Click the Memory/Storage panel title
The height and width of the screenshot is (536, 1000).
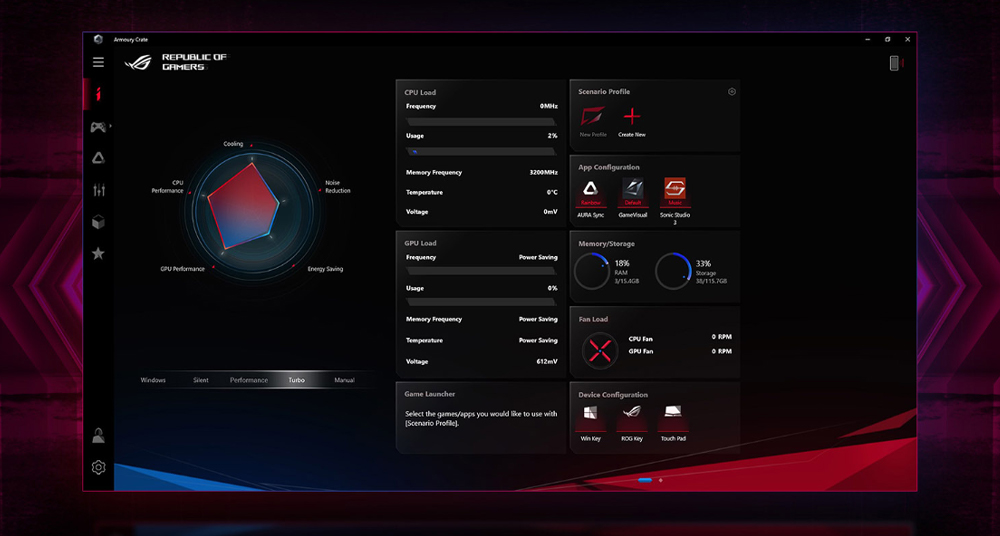point(607,244)
